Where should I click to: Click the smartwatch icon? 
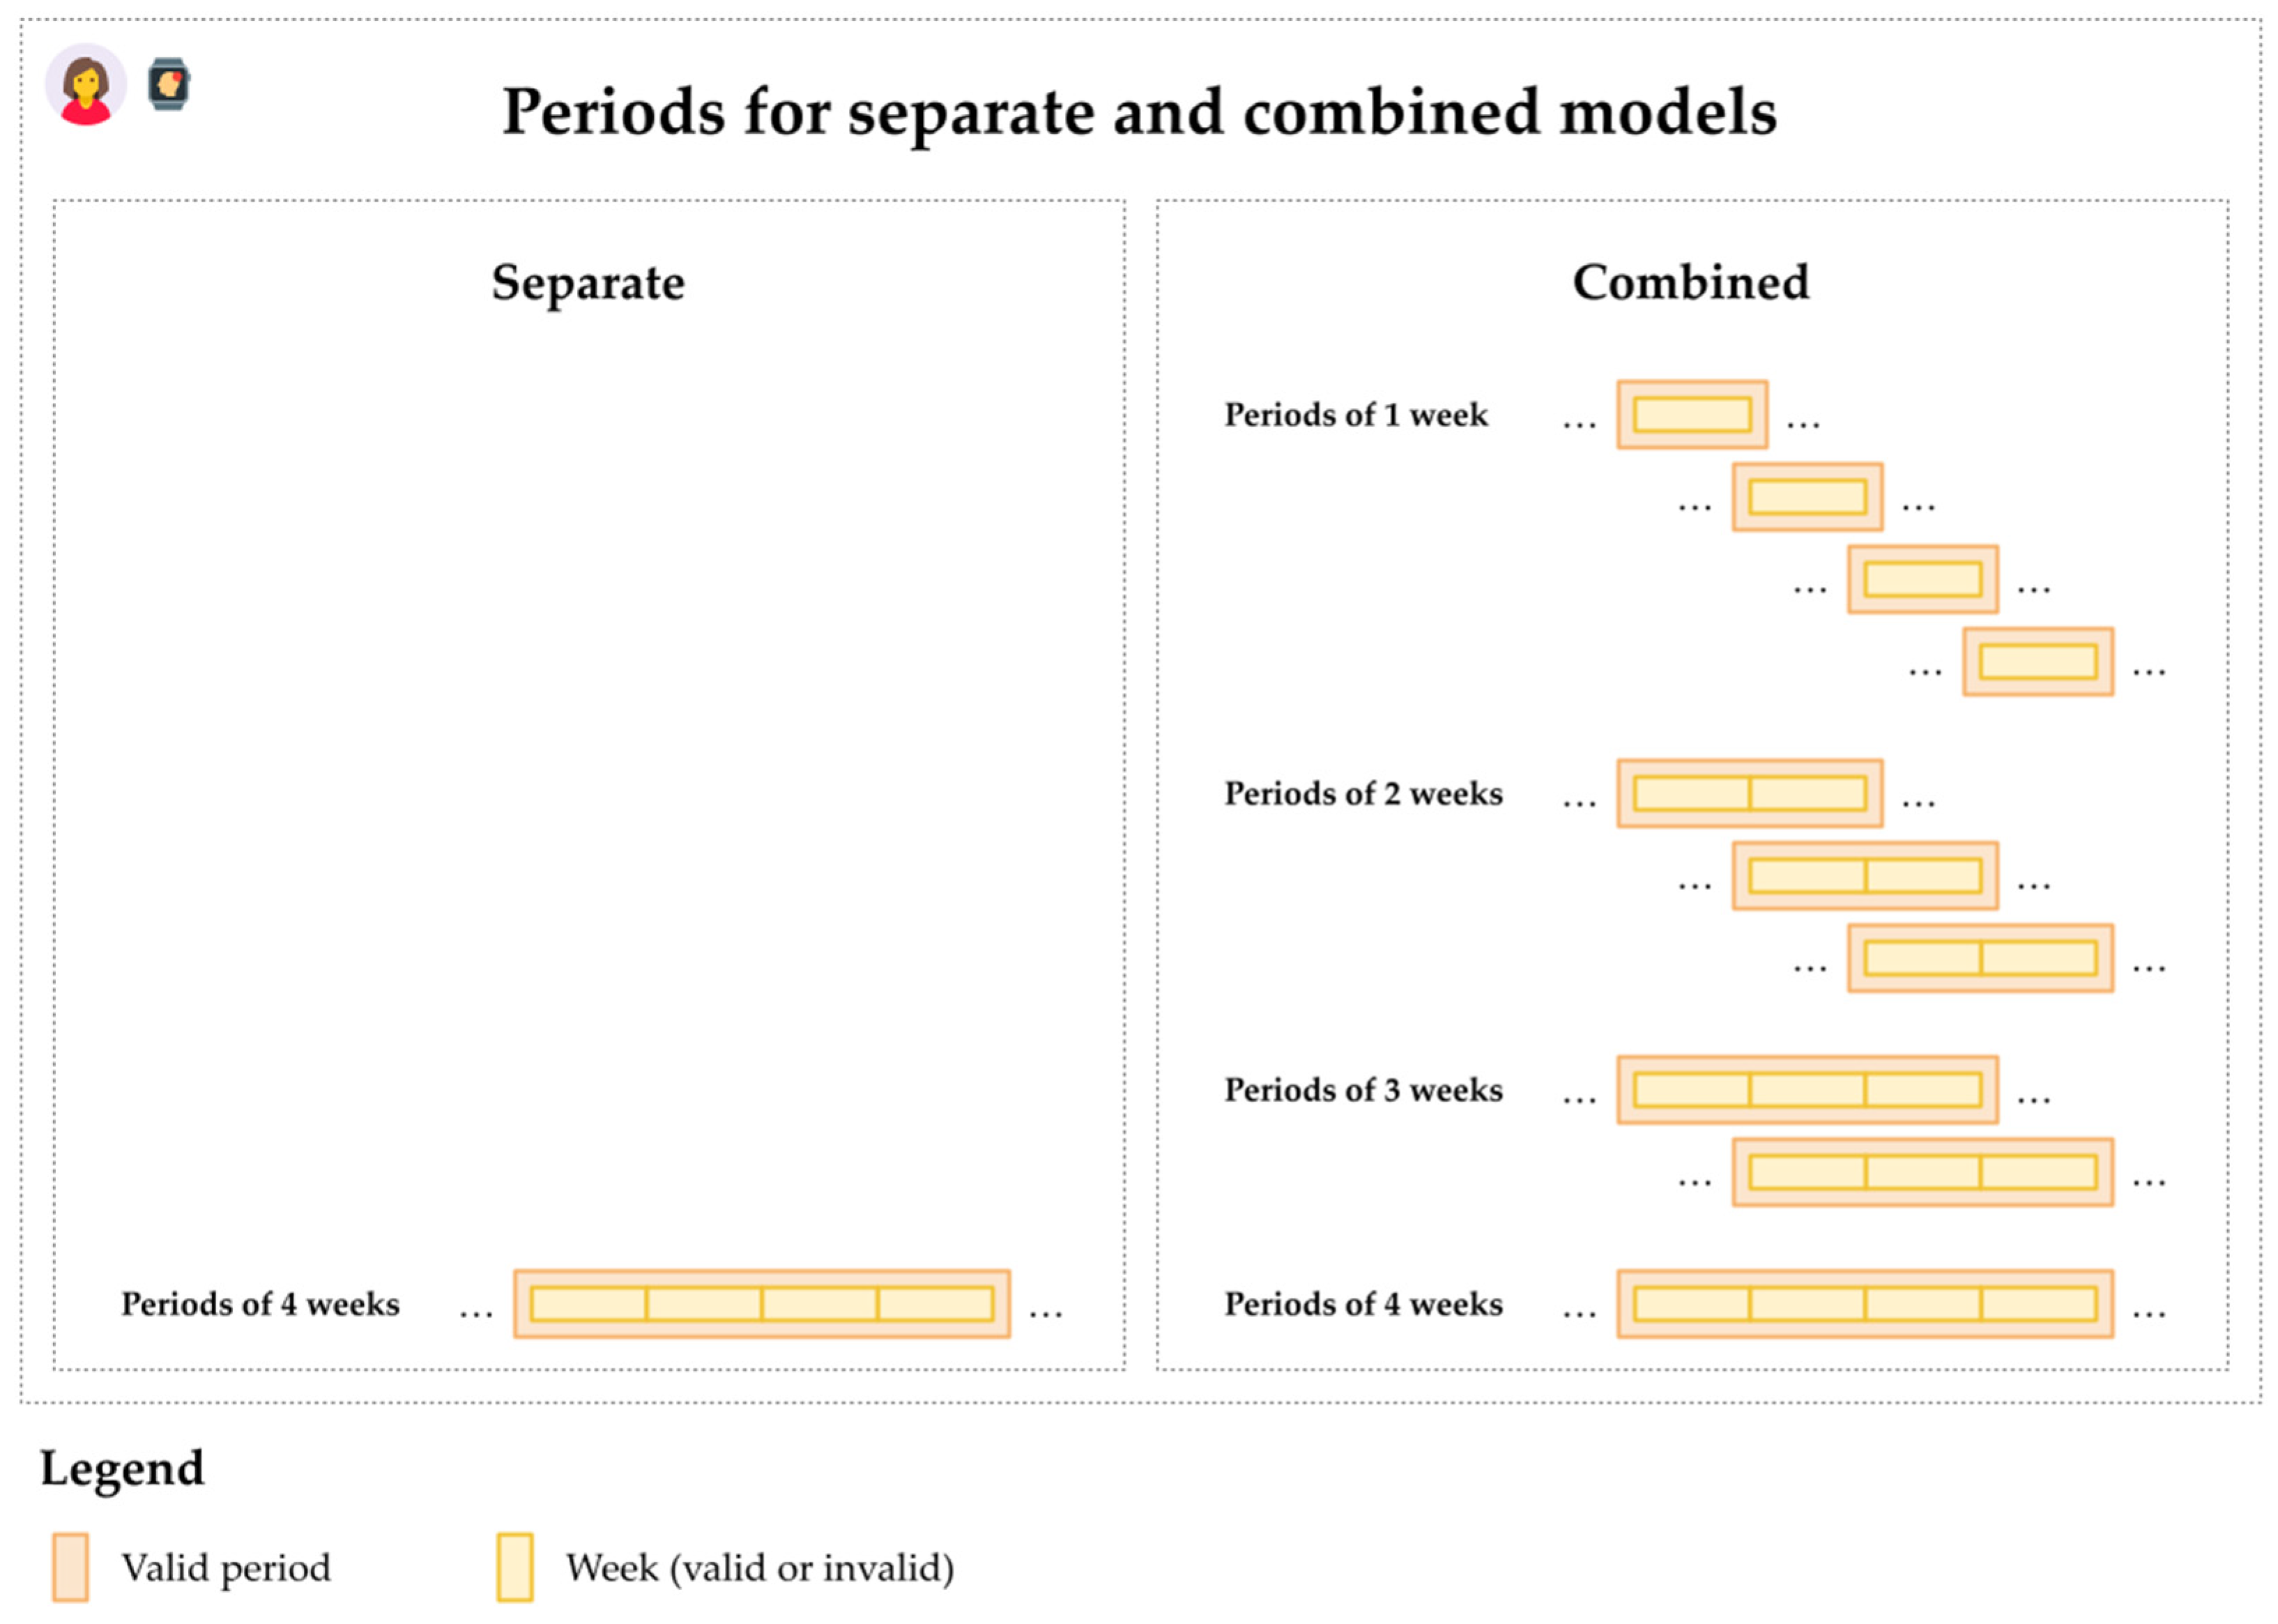click(x=169, y=84)
